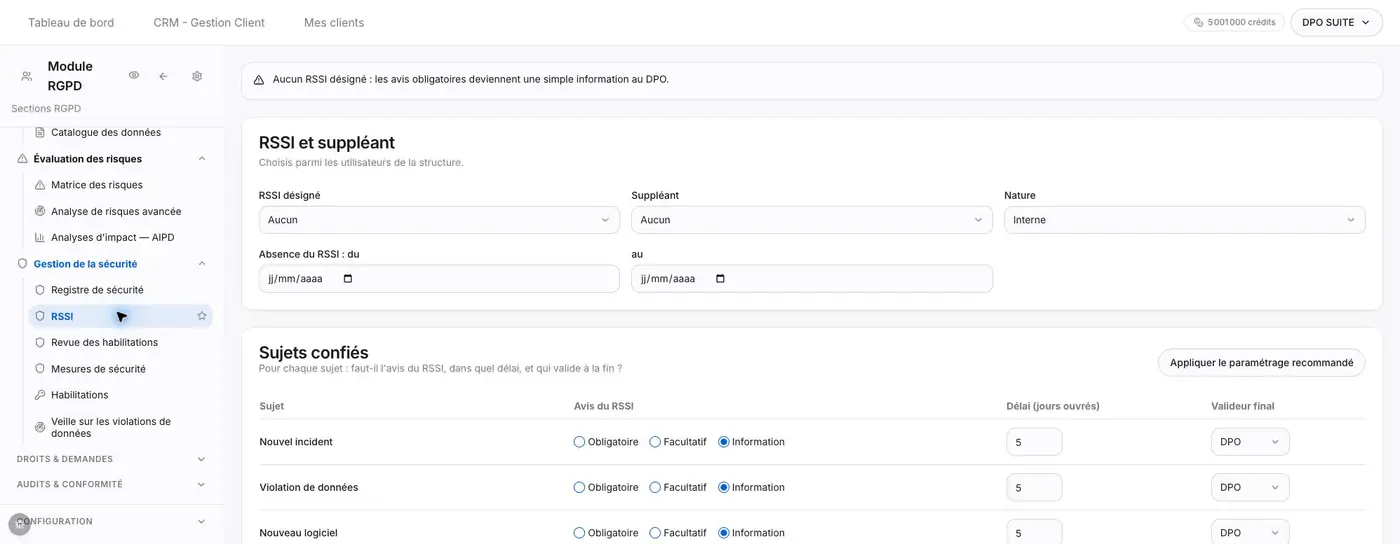Screen dimensions: 1400x544
Task: Open the calendar picker for Absence du RSSI du
Action: point(348,279)
